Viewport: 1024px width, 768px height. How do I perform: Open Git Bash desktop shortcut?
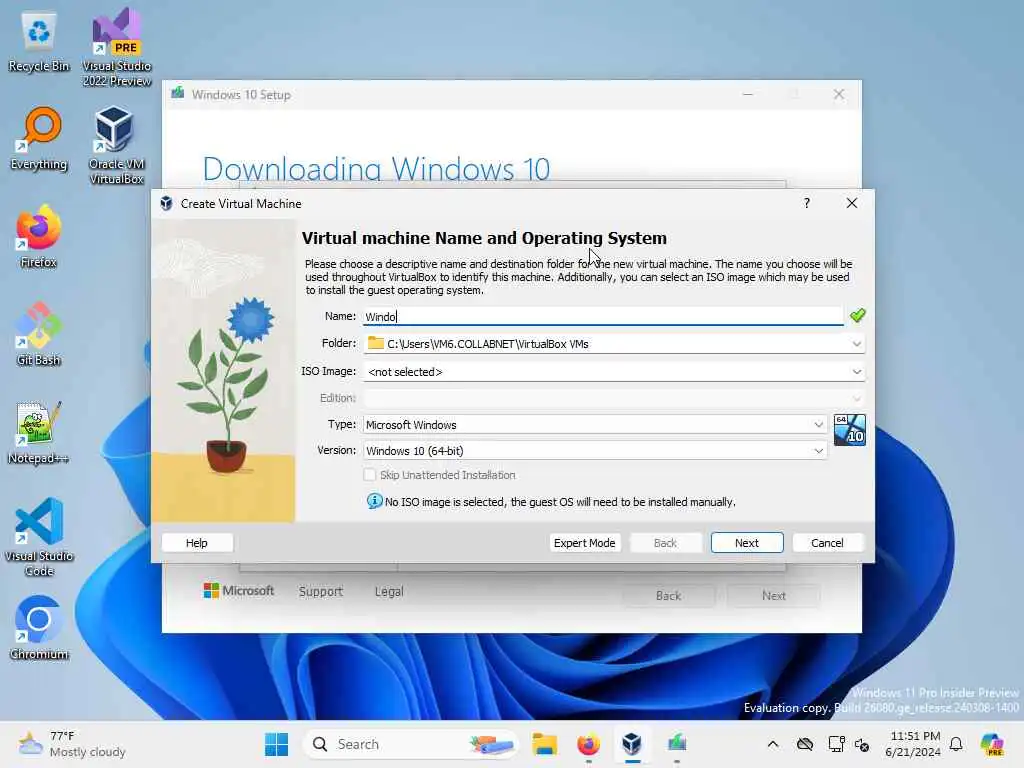[39, 334]
